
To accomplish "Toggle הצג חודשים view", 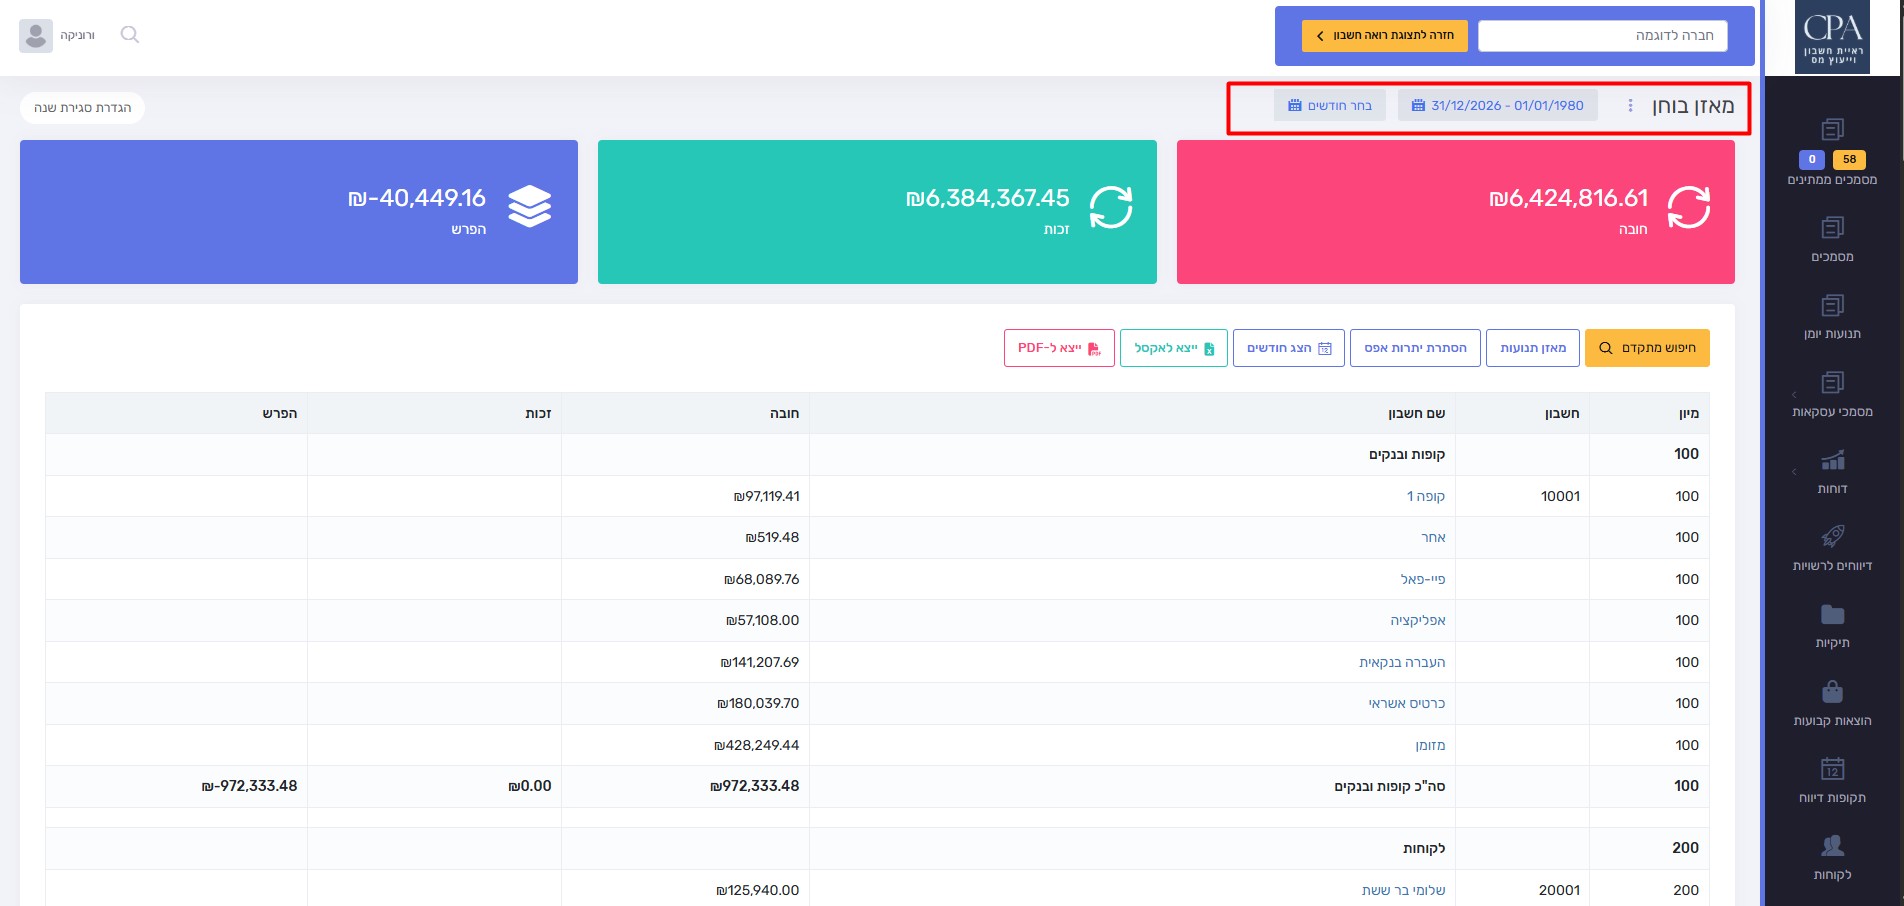I will [1288, 348].
